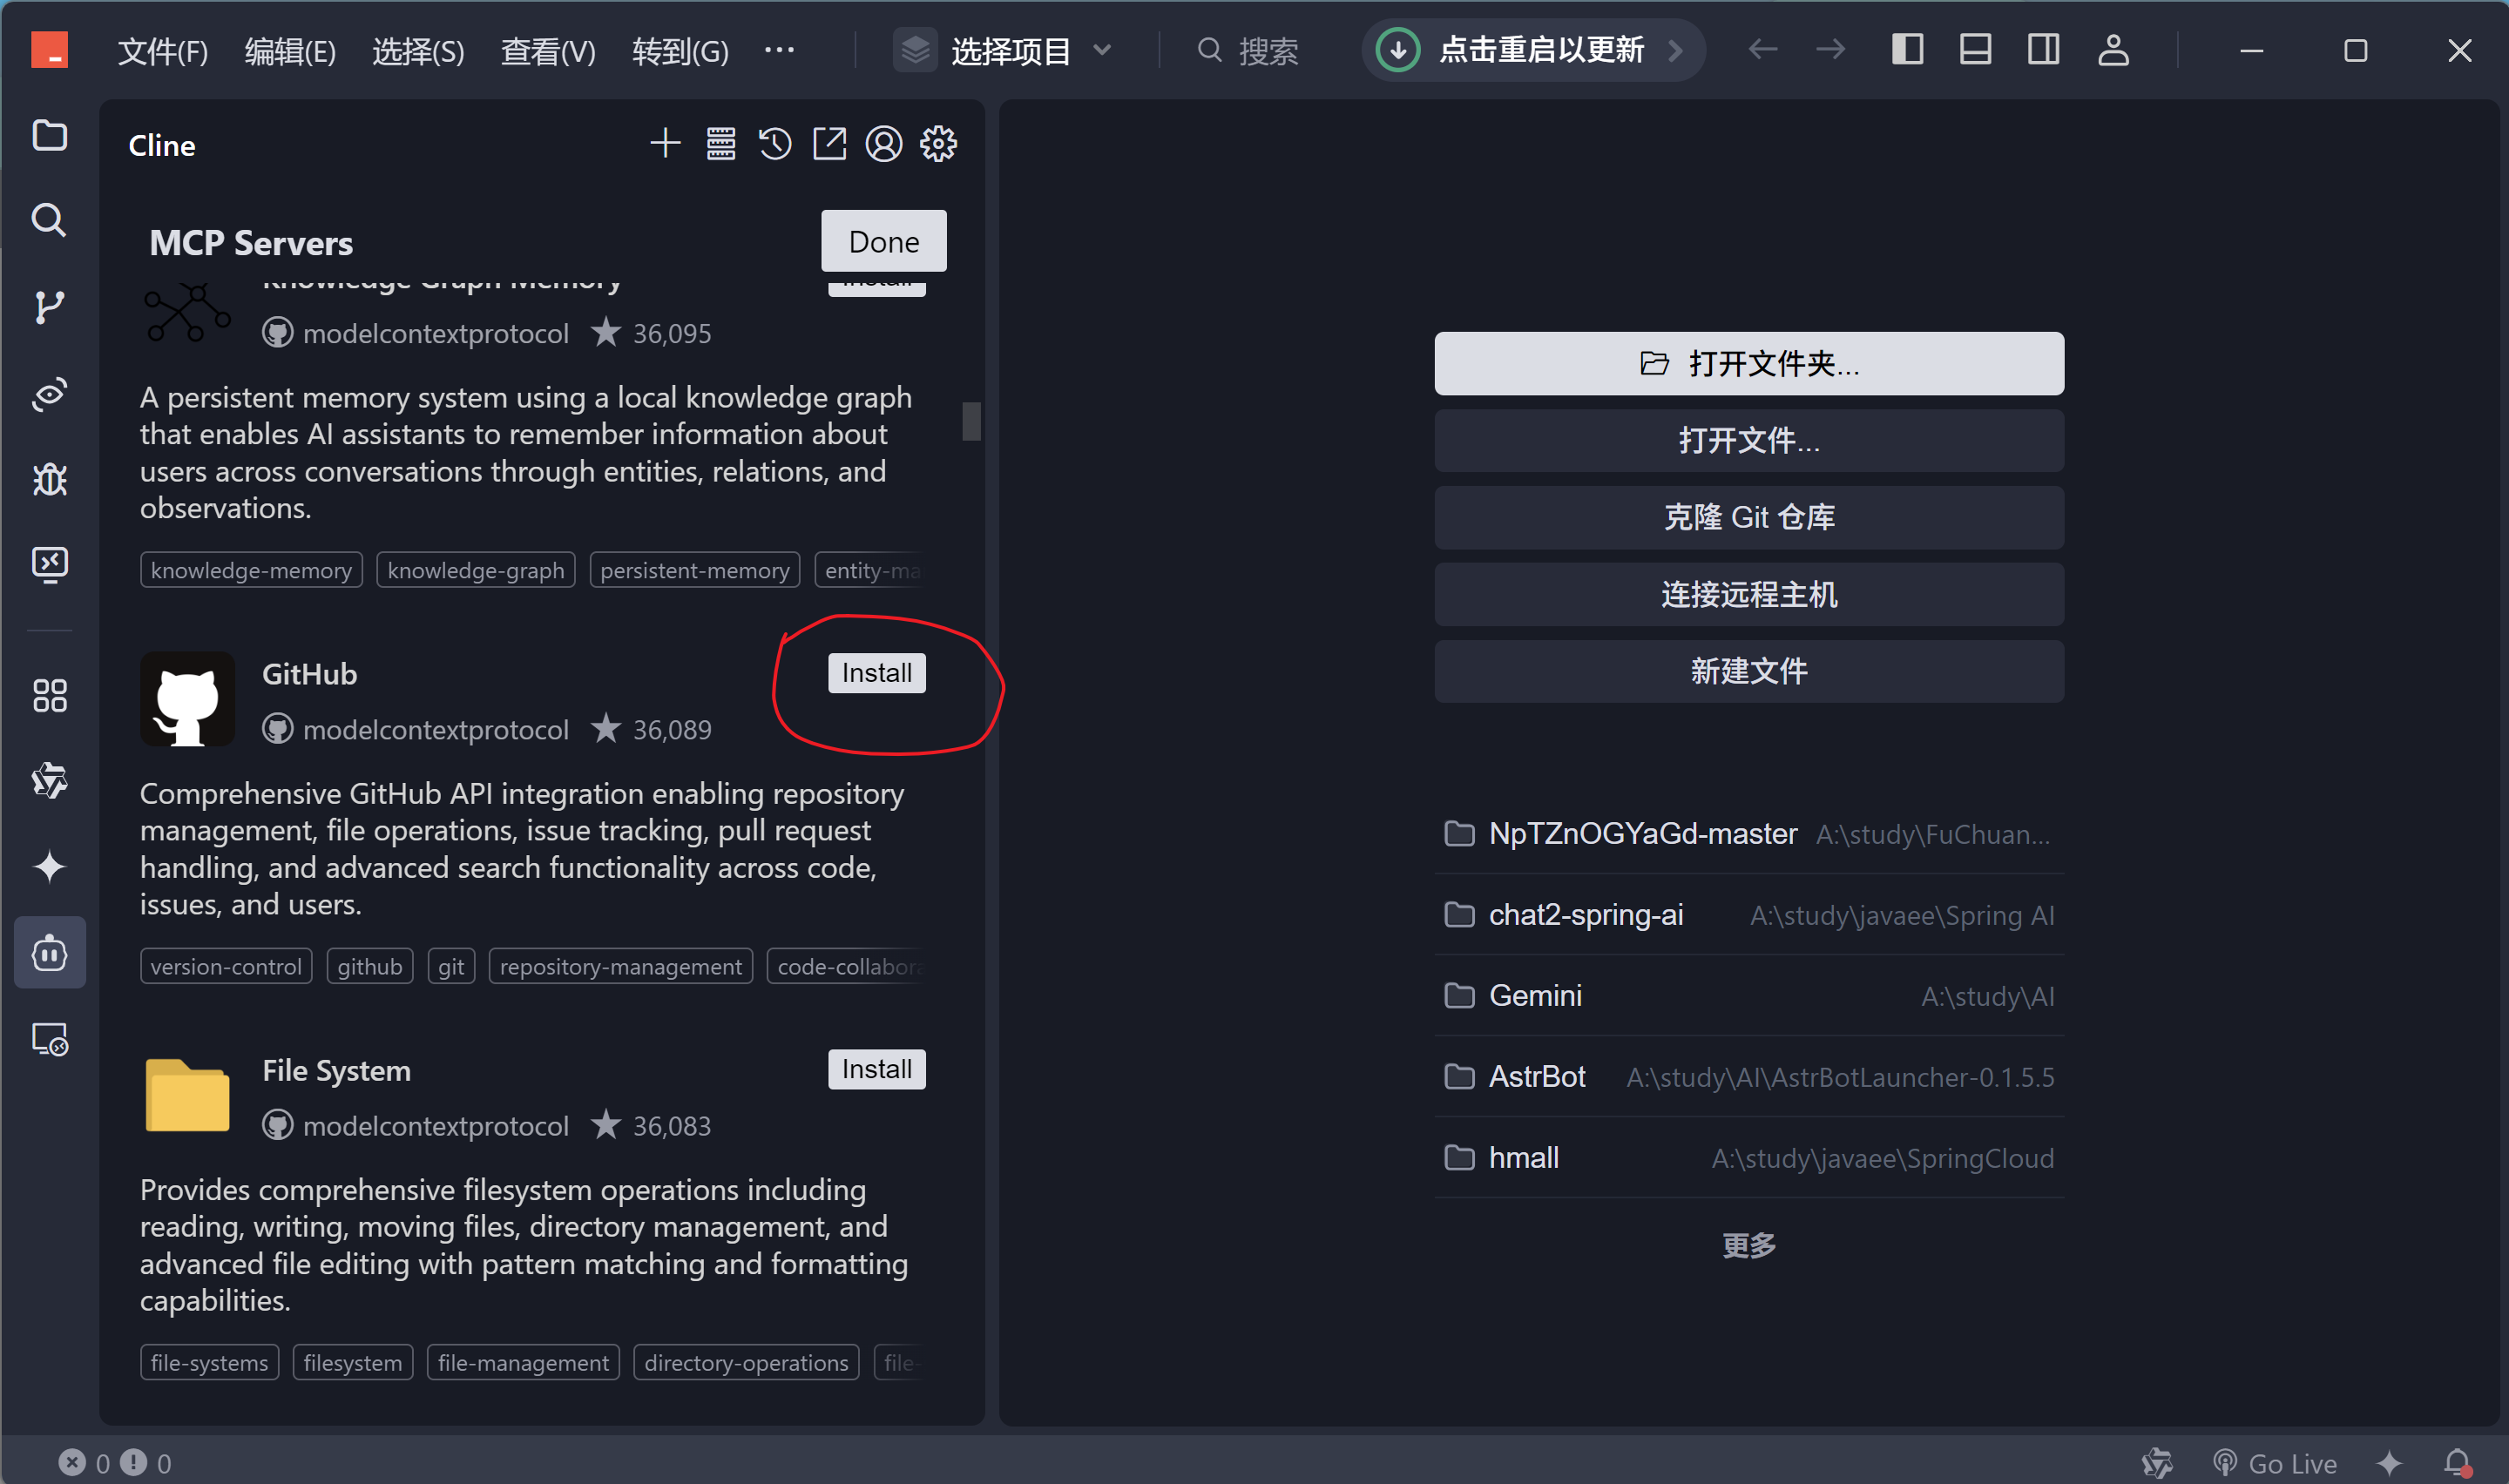Expand 点击重启以更新 update chevron

pyautogui.click(x=1676, y=50)
